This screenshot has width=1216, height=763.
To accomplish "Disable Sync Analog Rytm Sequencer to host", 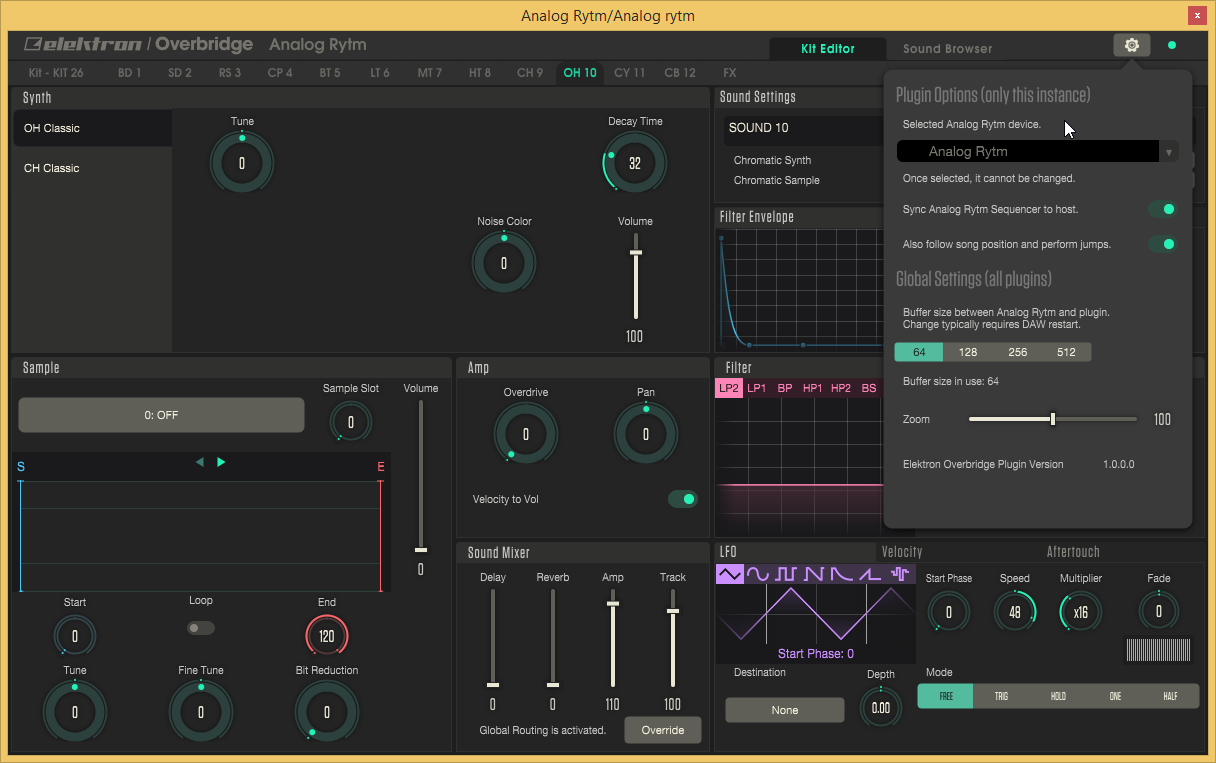I will (x=1161, y=209).
